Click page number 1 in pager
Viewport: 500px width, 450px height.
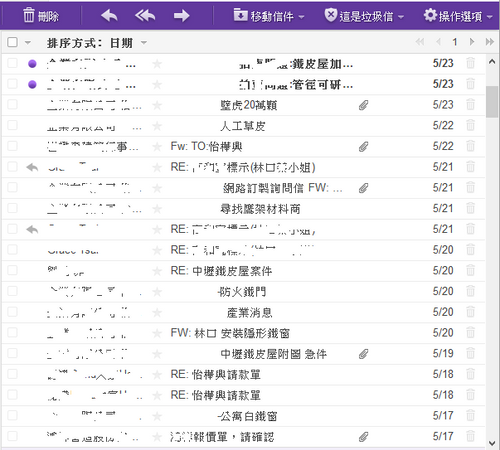(x=455, y=42)
